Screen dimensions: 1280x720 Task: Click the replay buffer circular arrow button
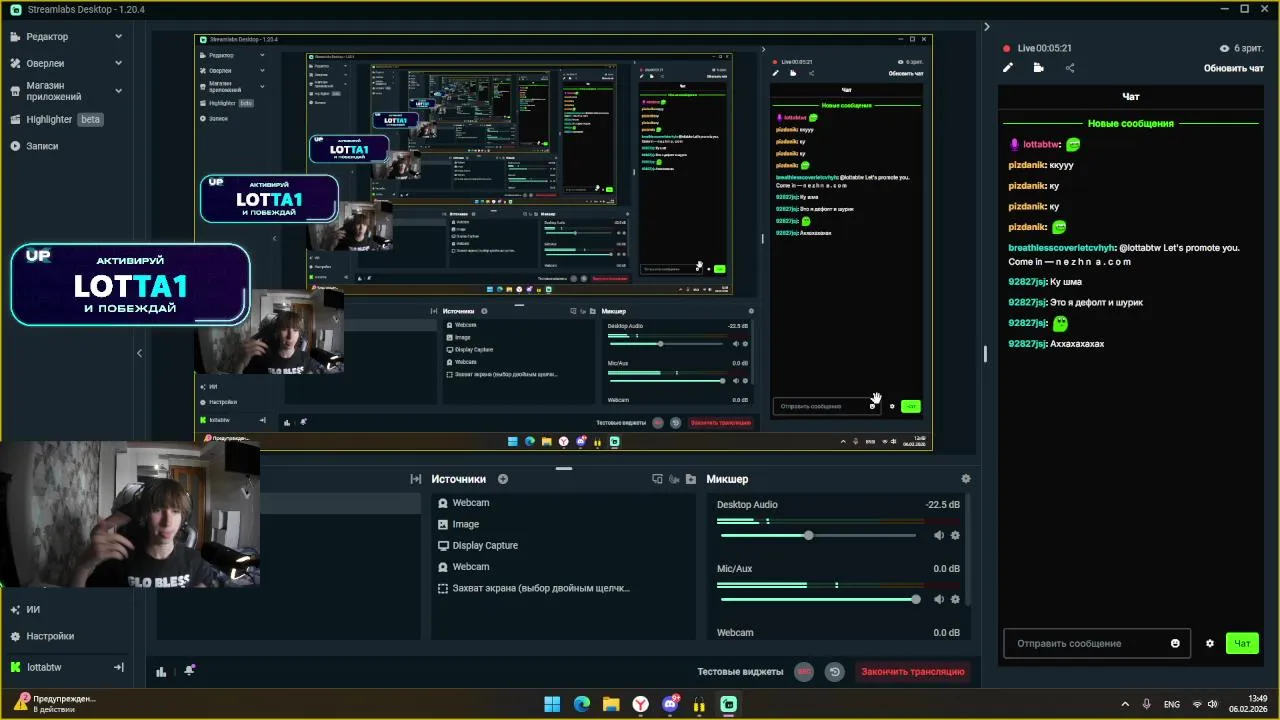tap(834, 672)
